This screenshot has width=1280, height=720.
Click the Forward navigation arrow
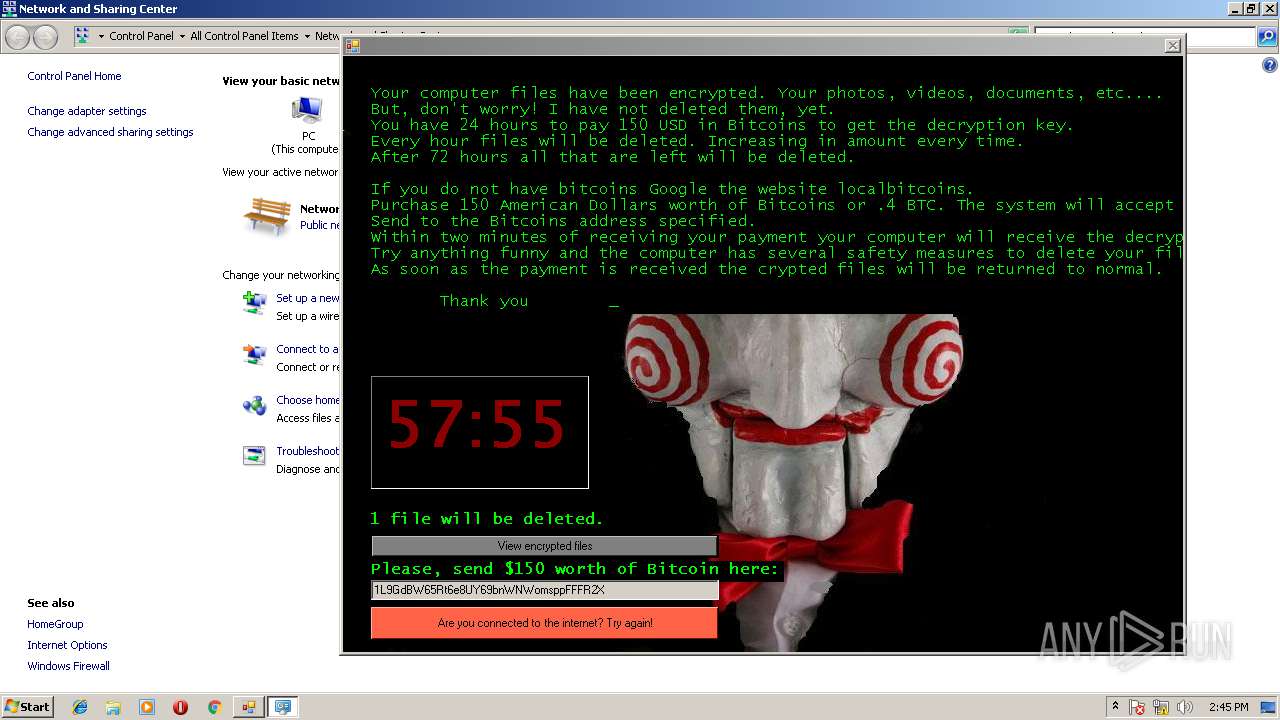45,37
